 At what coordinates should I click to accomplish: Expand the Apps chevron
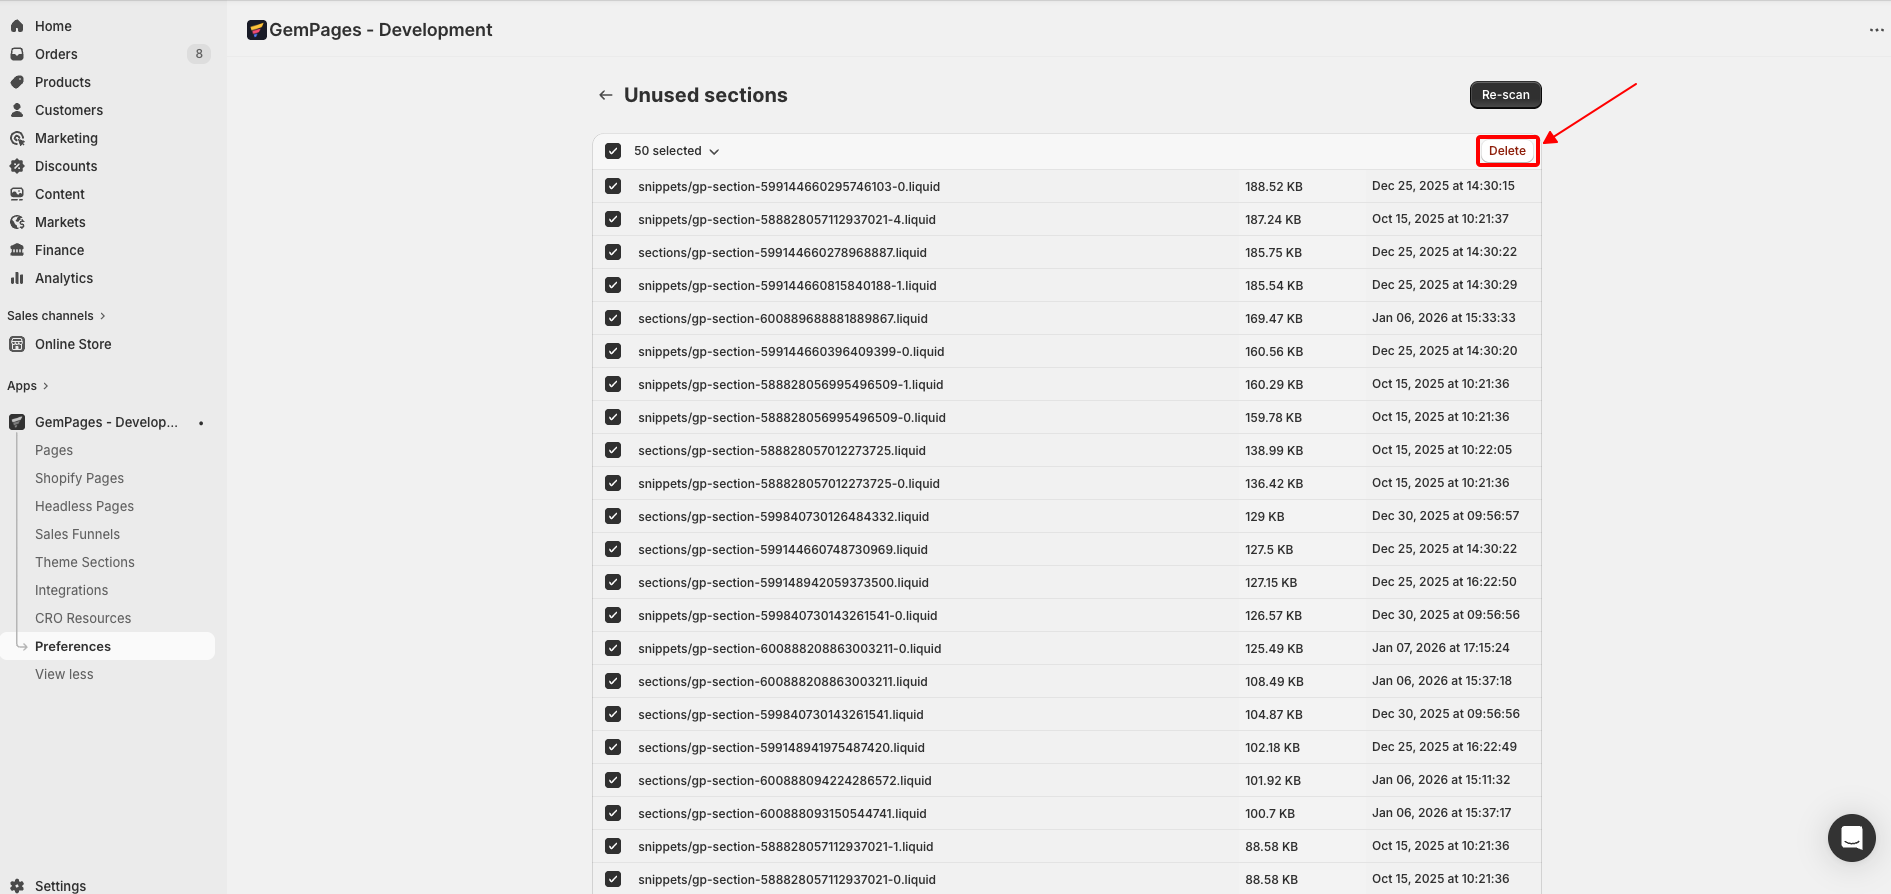point(45,386)
